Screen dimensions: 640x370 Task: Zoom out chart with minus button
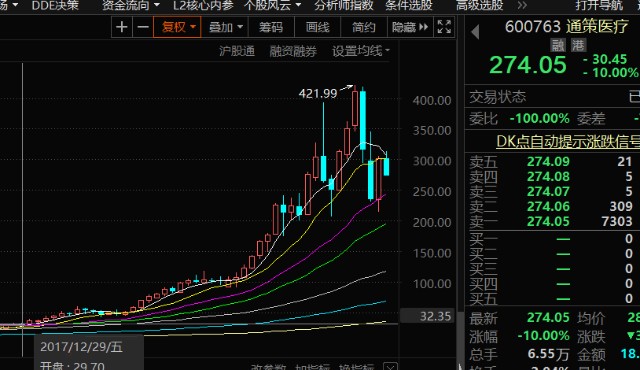point(142,27)
